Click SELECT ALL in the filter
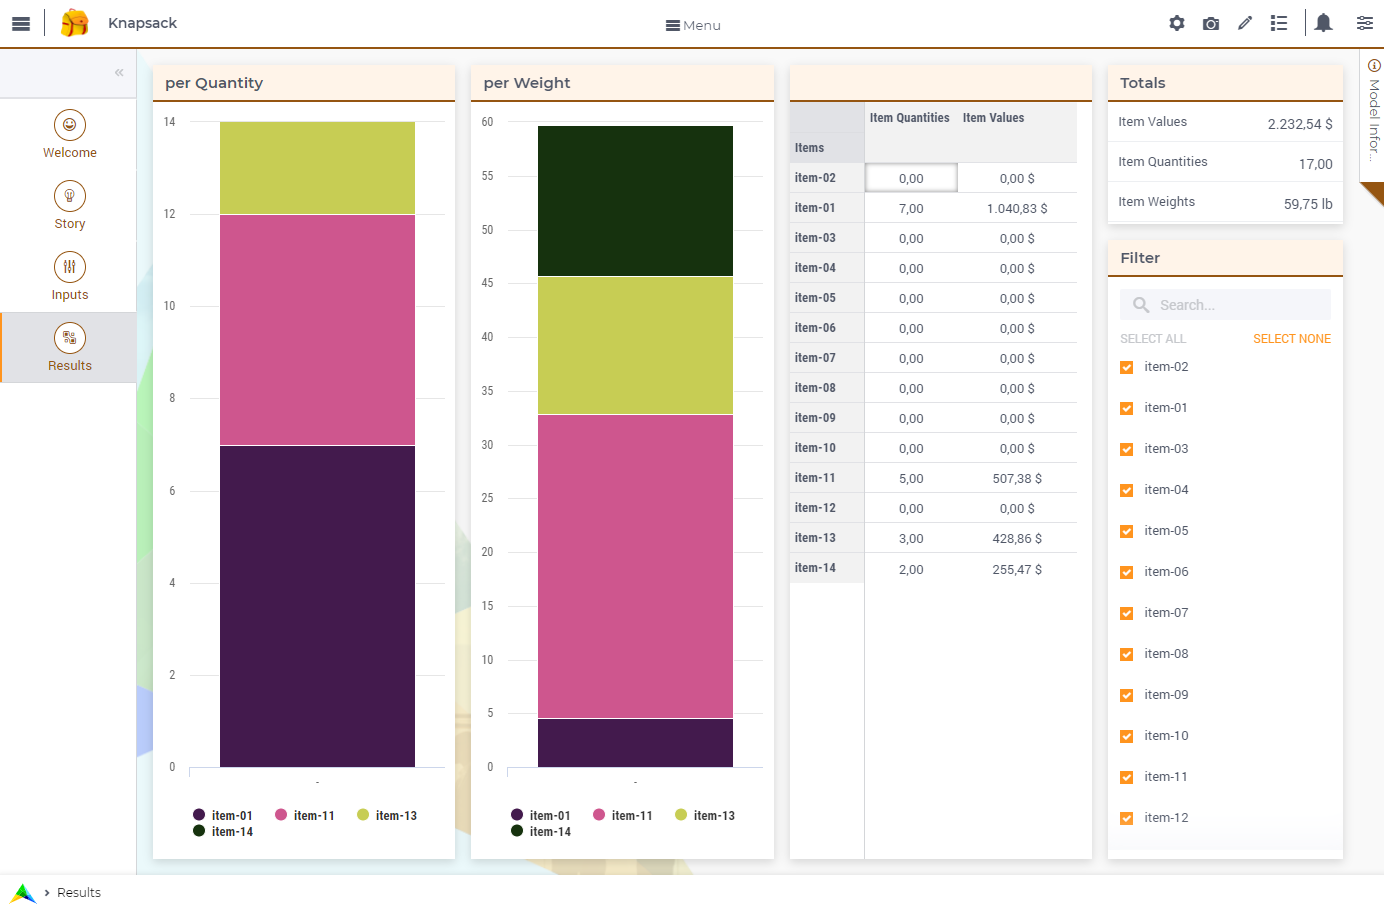 coord(1153,339)
